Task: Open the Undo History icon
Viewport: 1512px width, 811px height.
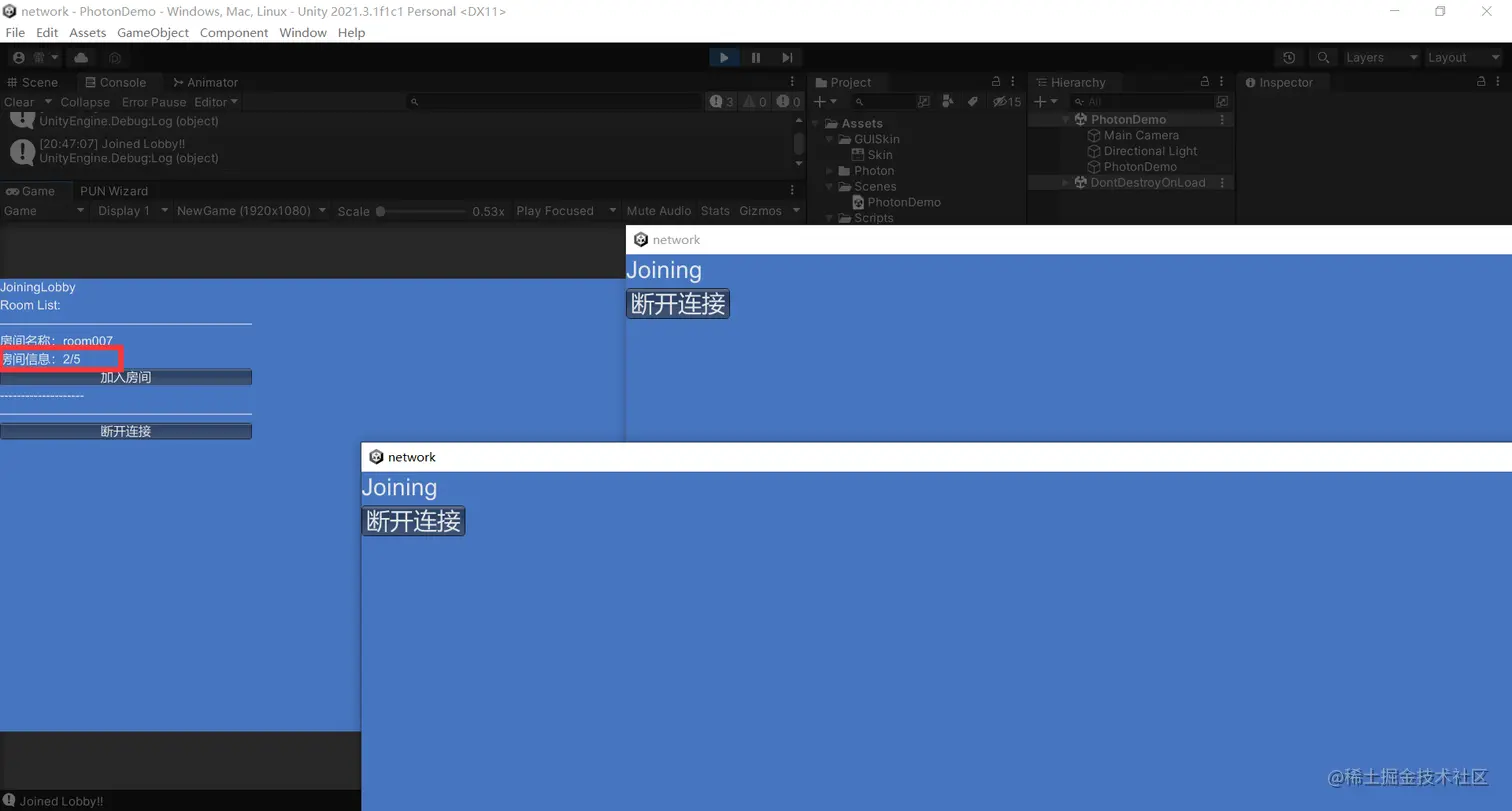Action: coord(1289,58)
